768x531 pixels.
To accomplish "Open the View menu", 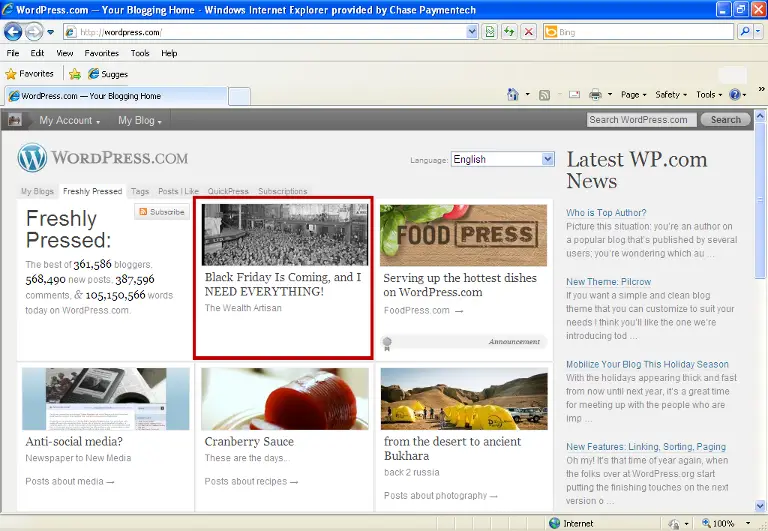I will [x=65, y=53].
